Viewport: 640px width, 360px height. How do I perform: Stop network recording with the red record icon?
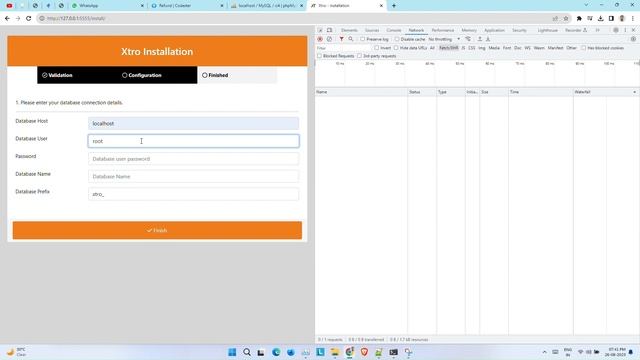[320, 39]
